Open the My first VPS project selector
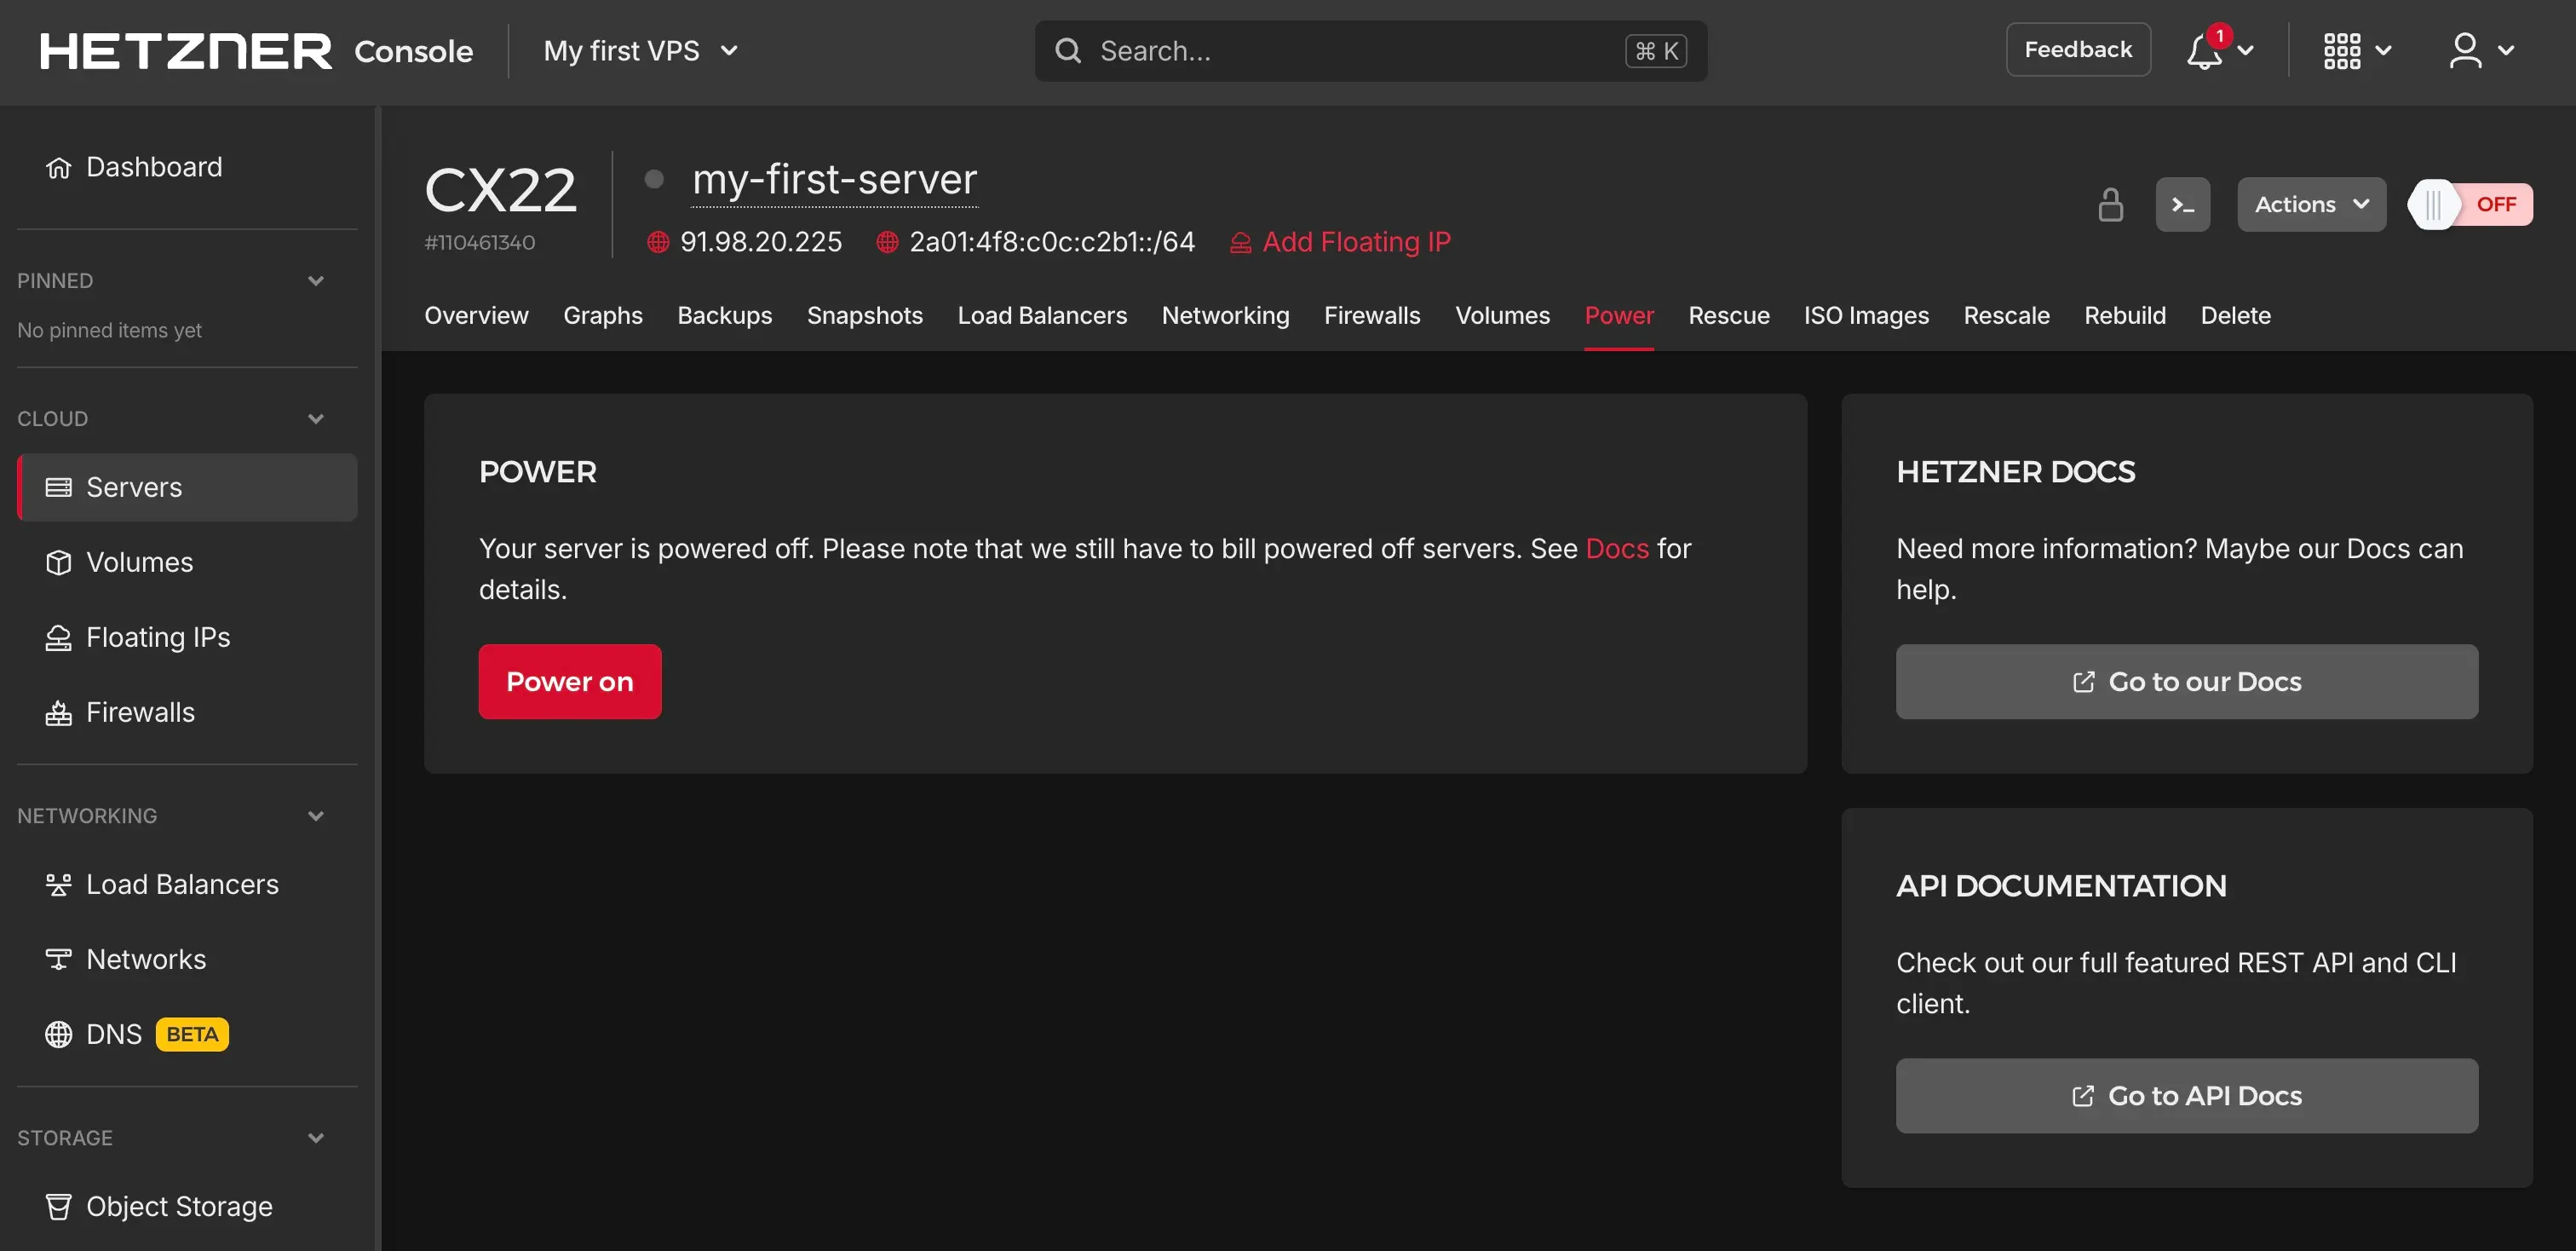Viewport: 2576px width, 1251px height. coord(640,51)
